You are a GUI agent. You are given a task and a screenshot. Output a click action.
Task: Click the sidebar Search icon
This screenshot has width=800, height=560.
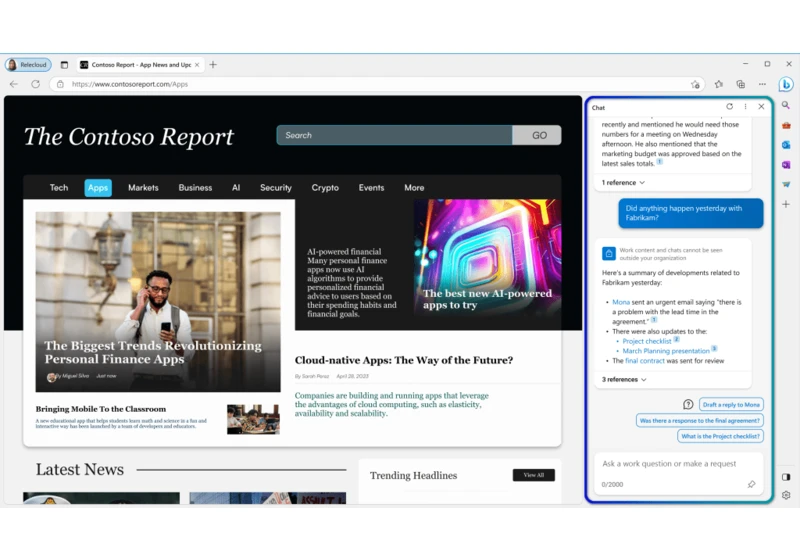[x=786, y=106]
